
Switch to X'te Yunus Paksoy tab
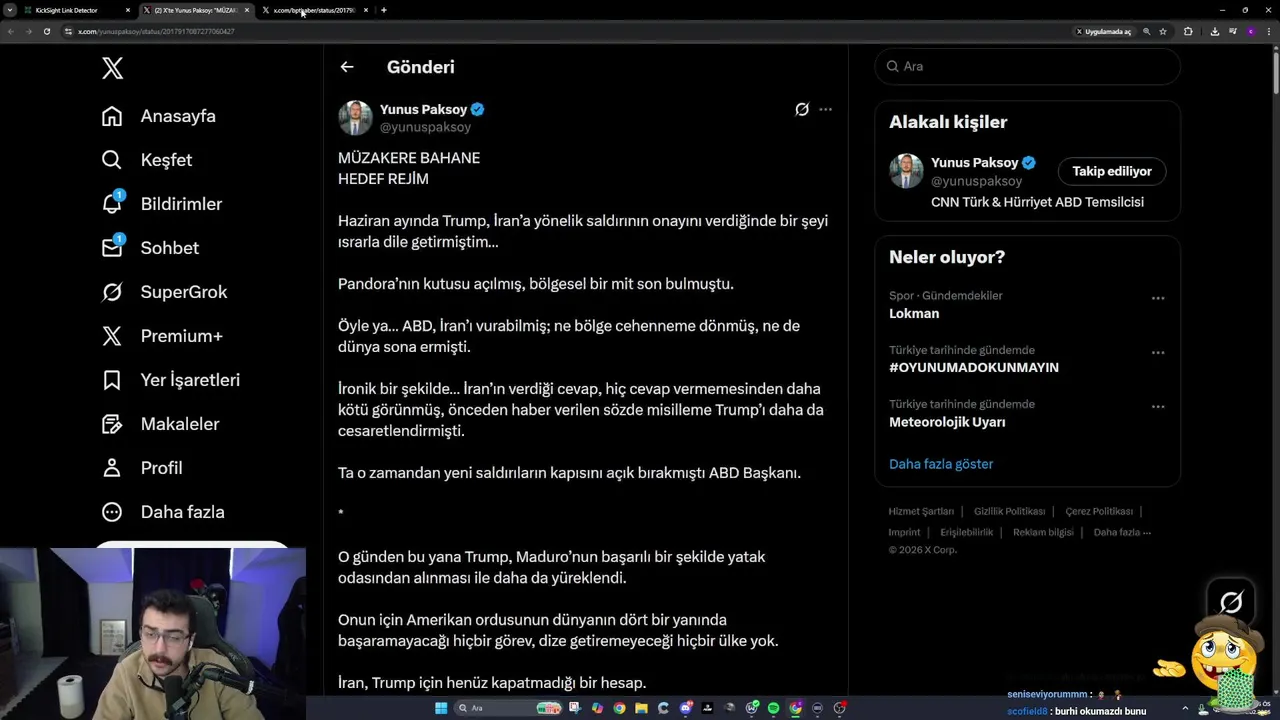196,10
